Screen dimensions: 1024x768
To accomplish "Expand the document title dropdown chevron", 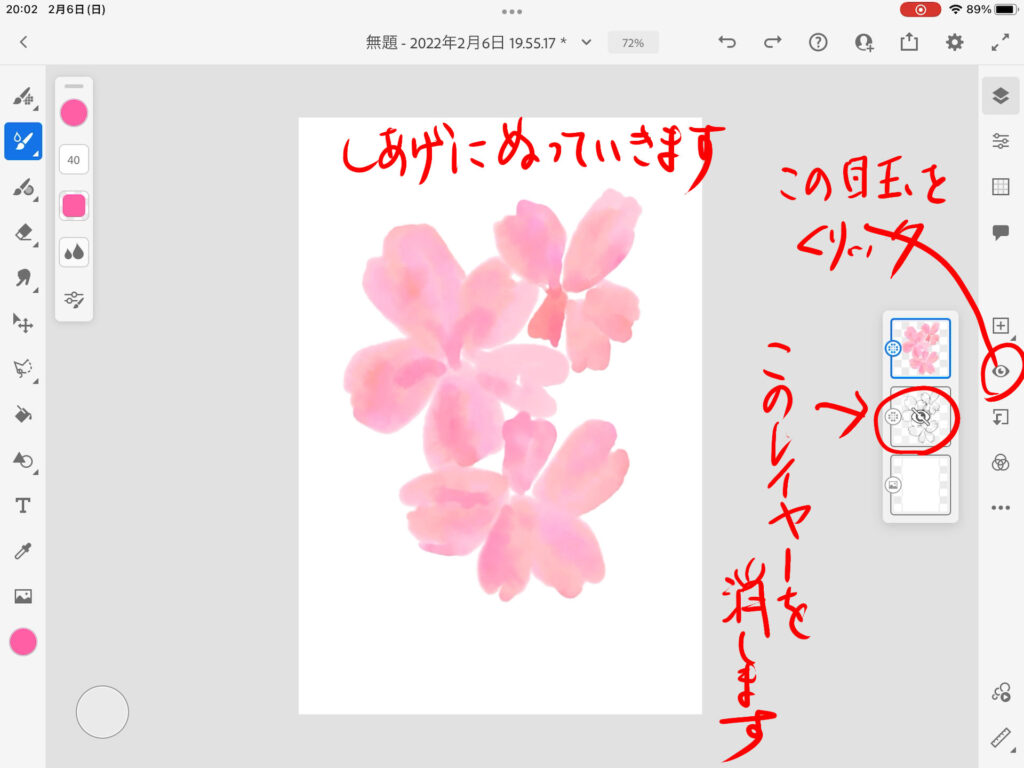I will (587, 42).
